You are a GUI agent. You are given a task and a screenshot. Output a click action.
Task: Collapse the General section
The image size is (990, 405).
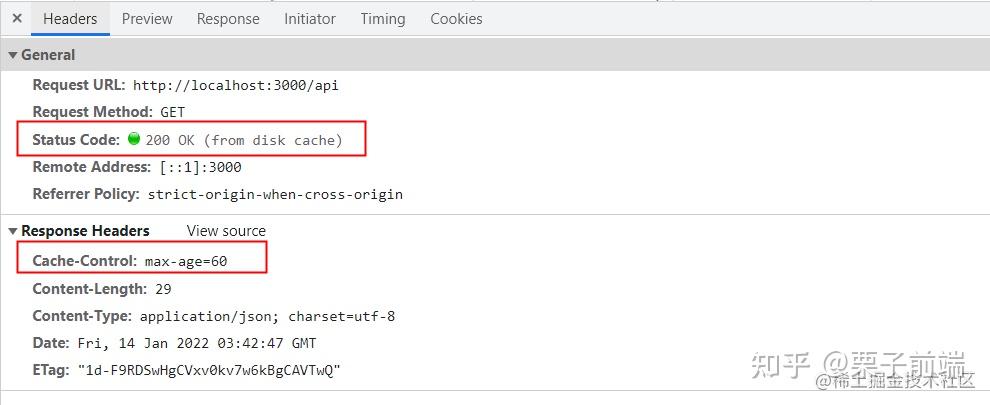(13, 55)
